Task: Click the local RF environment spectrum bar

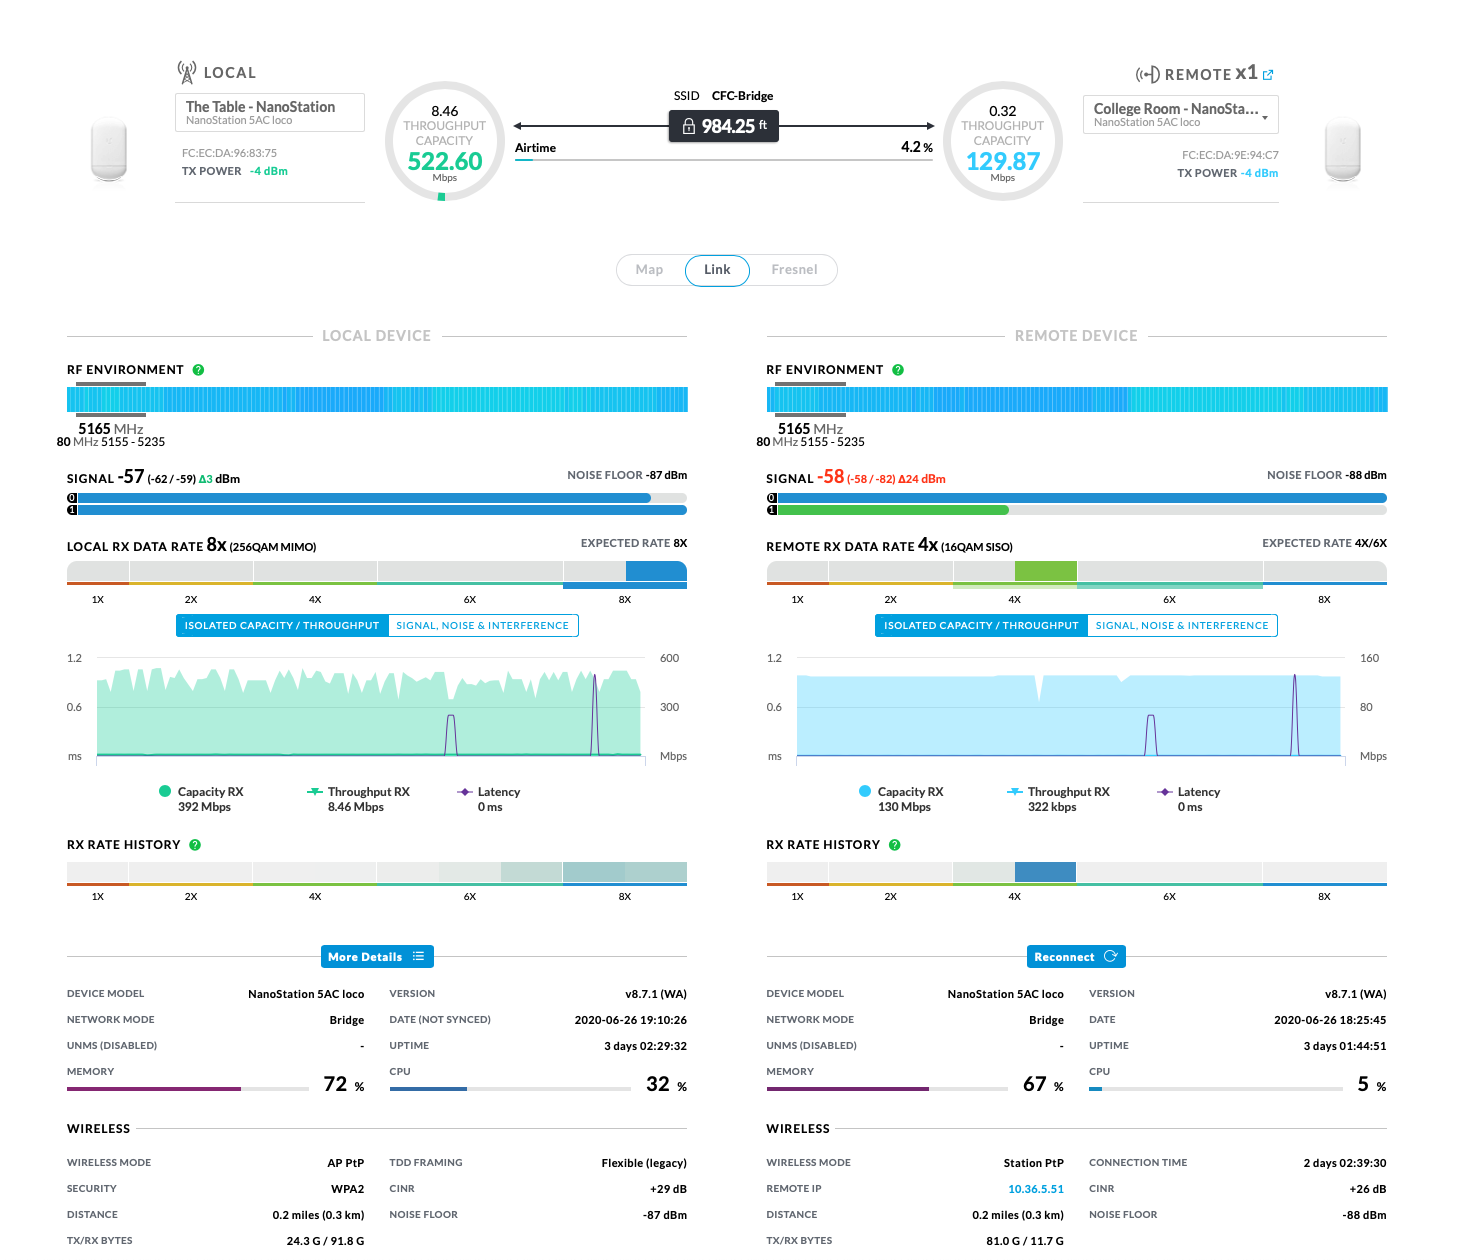Action: [x=377, y=399]
